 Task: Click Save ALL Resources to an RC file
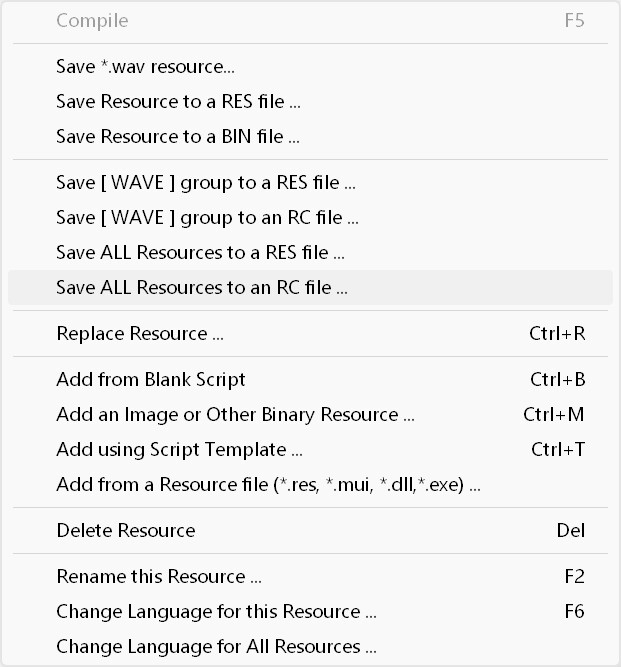[202, 288]
